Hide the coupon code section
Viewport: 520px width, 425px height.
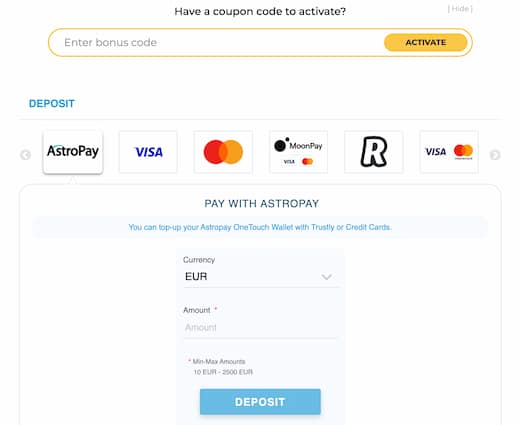tap(460, 9)
